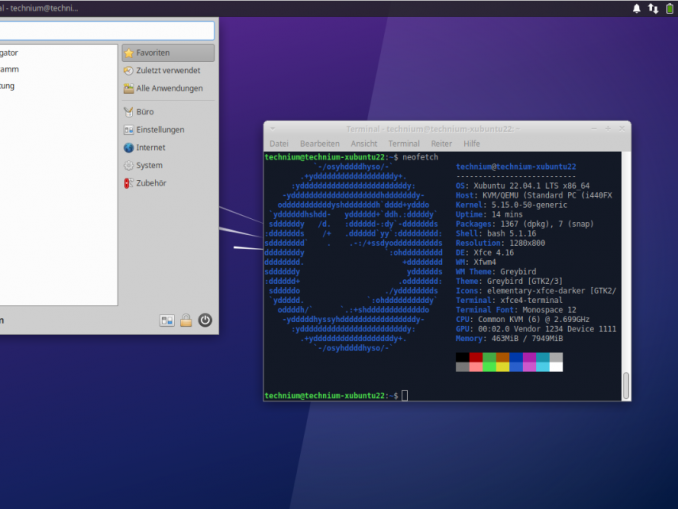The height and width of the screenshot is (509, 678).
Task: Click the neofetch header 'technium@technium-xubuntu22'
Action: [516, 166]
